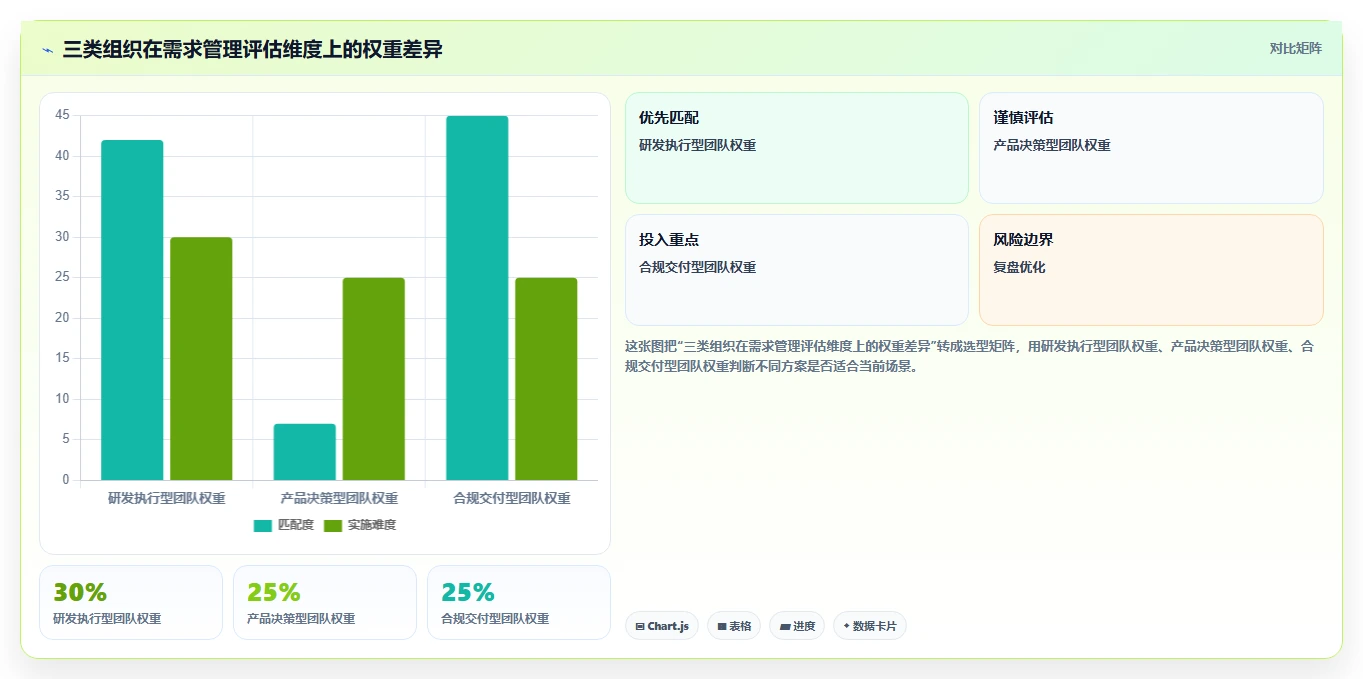Click the short teal bar for 产品决策型团队权重
The height and width of the screenshot is (679, 1363).
(x=305, y=452)
